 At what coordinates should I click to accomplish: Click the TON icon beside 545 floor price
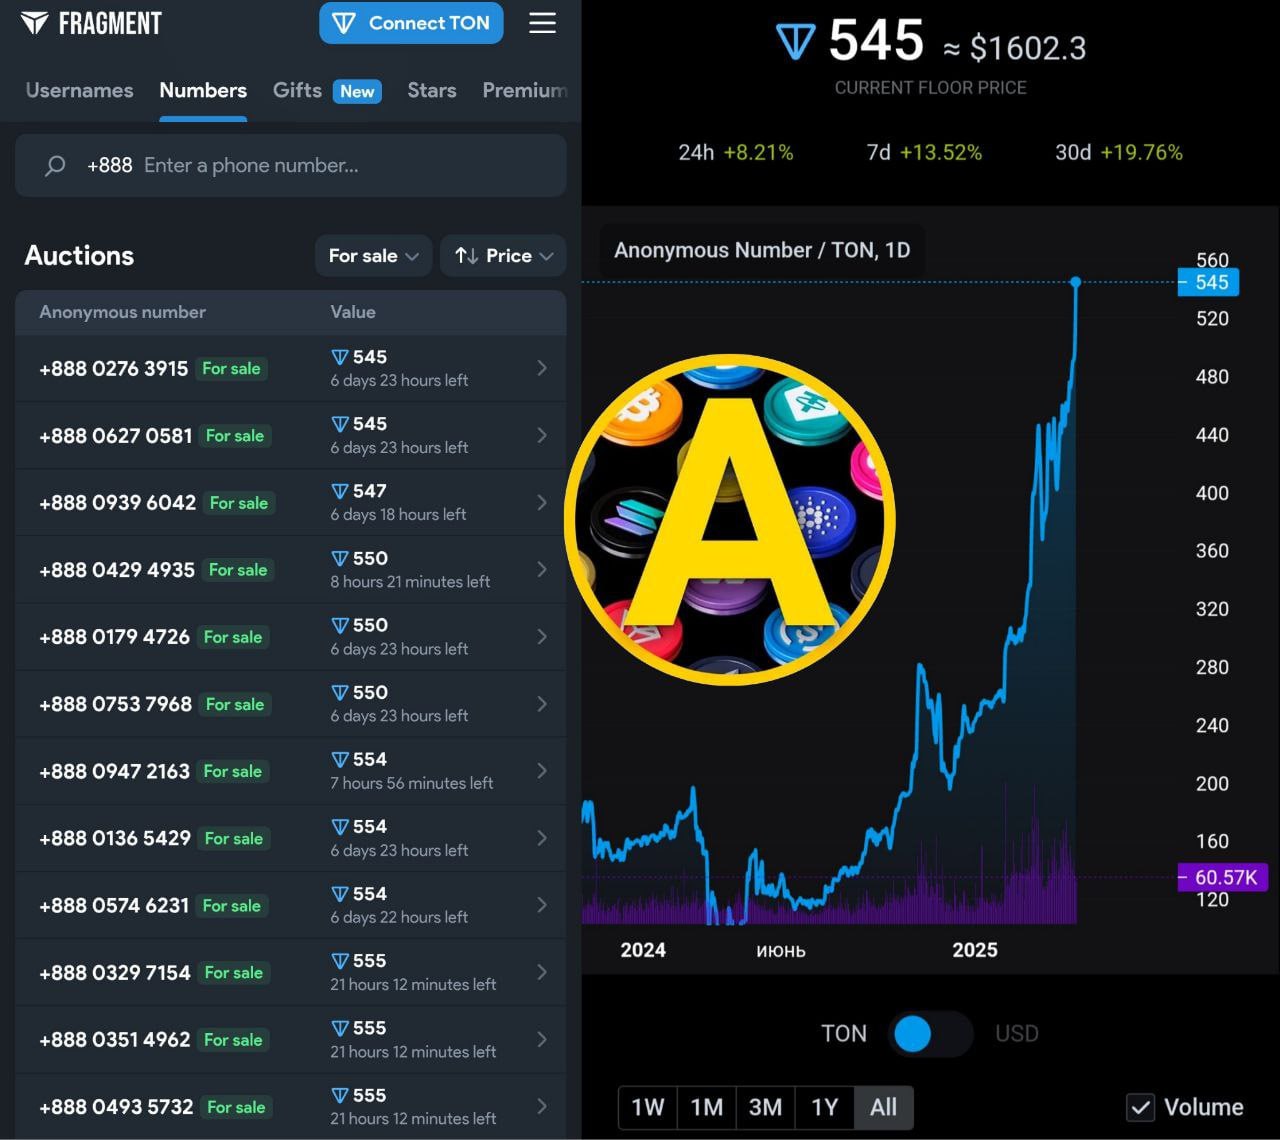click(795, 42)
